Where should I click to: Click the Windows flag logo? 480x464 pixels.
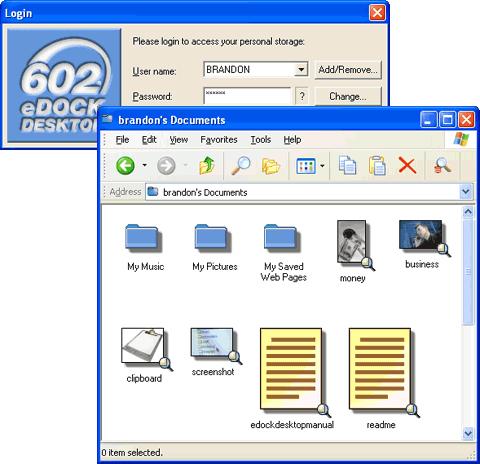pyautogui.click(x=461, y=138)
